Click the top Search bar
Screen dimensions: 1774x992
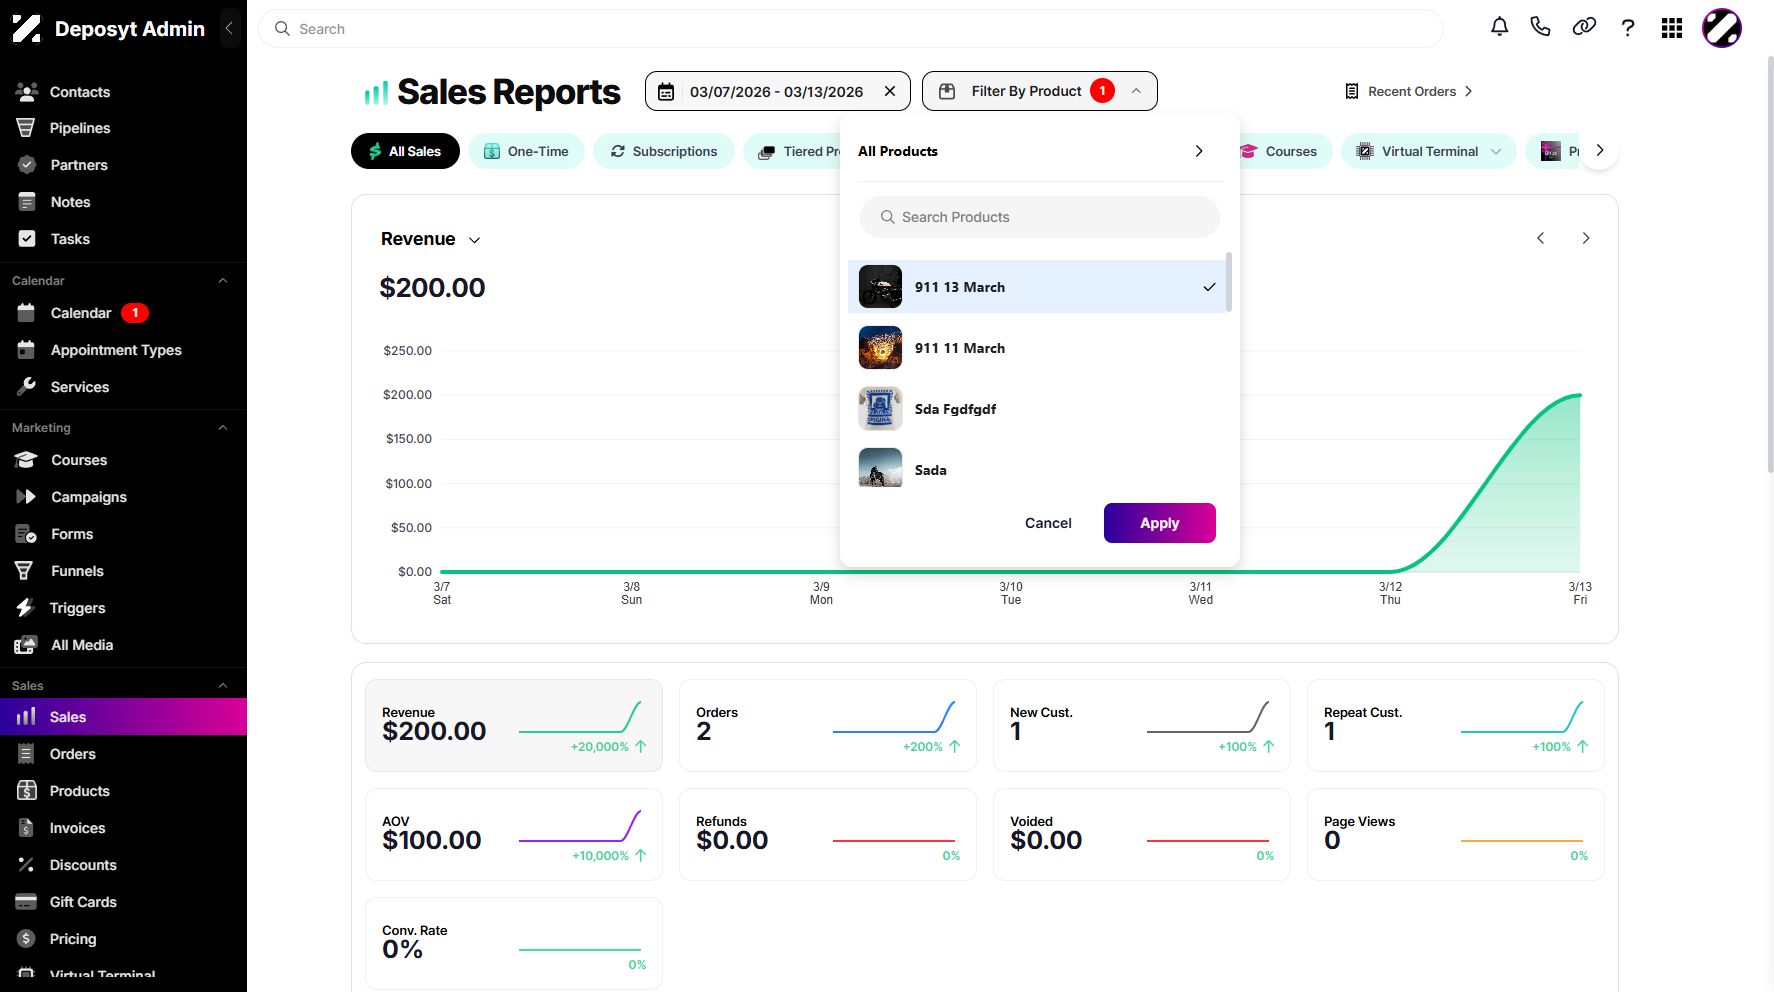[851, 29]
